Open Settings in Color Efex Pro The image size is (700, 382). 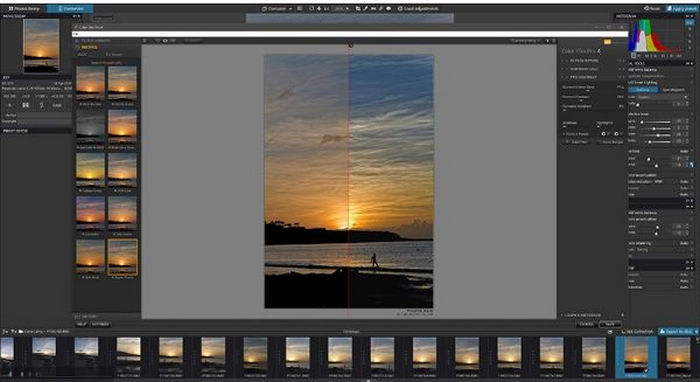pos(100,324)
